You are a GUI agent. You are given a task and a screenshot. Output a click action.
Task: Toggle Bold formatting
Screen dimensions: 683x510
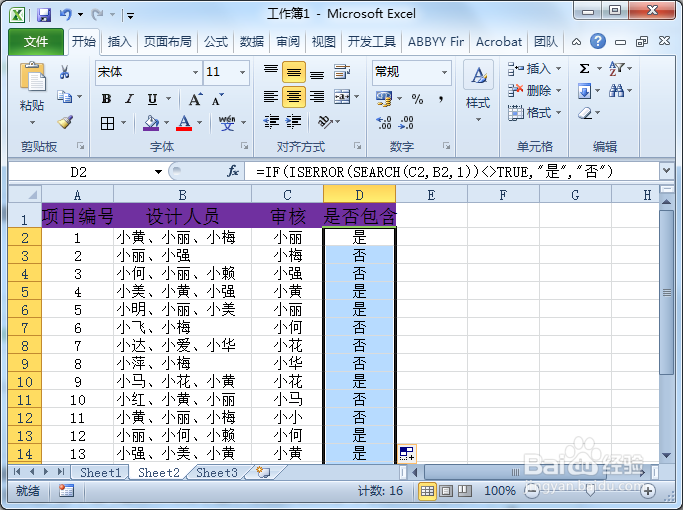pos(106,99)
